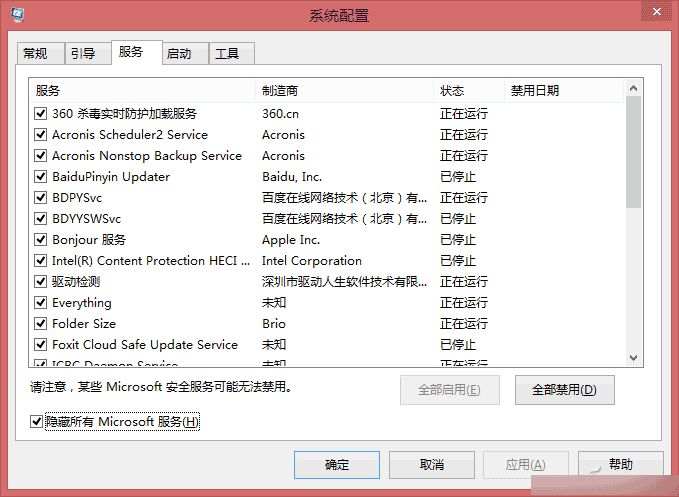Viewport: 679px width, 497px height.
Task: Switch to the 工具 tab
Action: point(232,54)
